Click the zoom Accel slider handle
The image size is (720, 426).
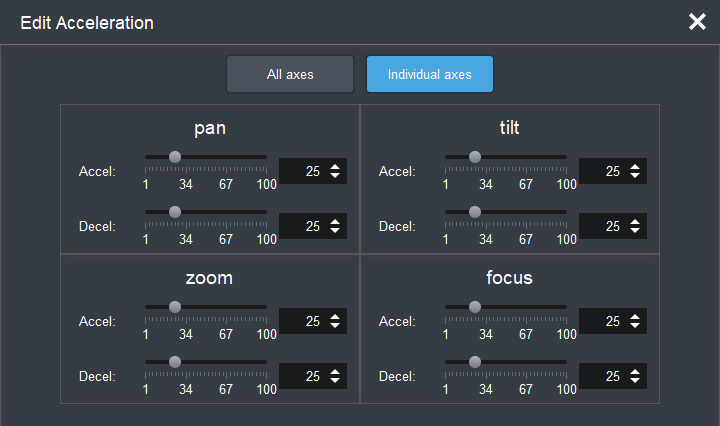coord(175,307)
